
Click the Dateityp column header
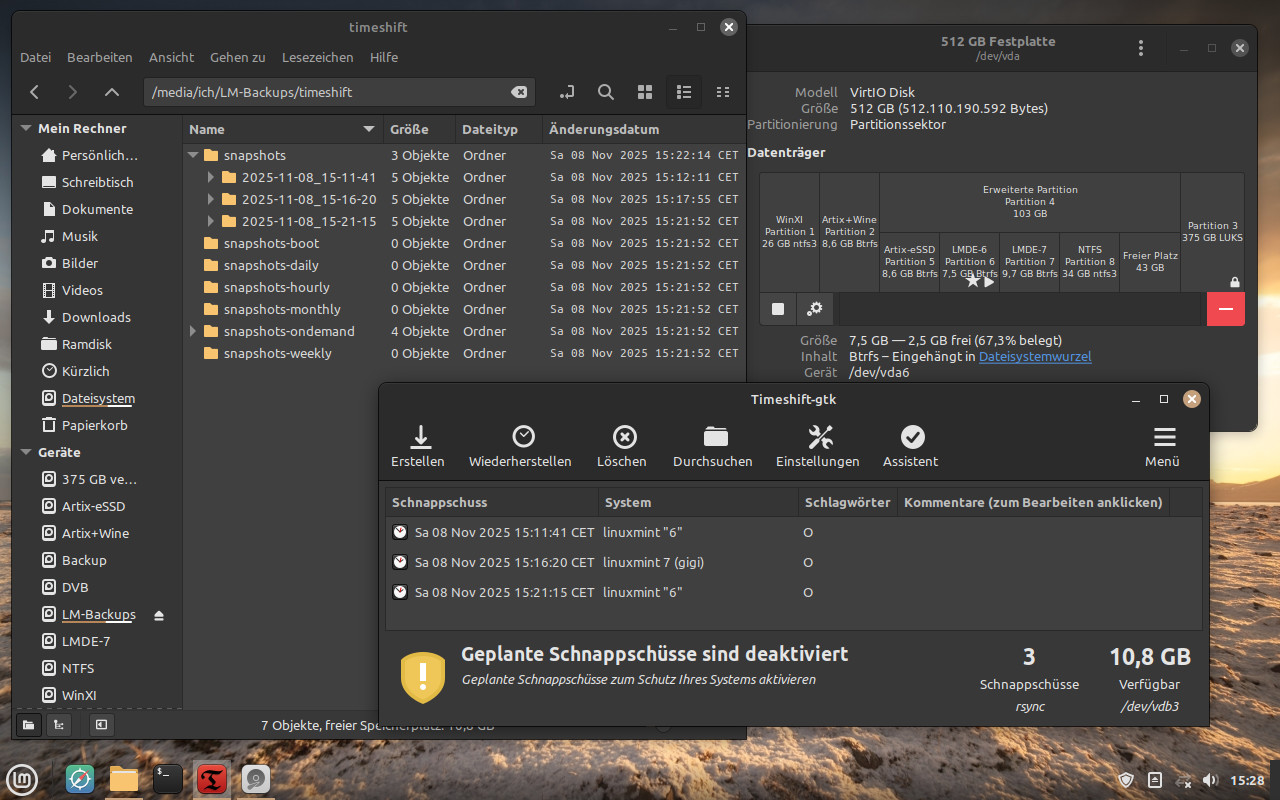pyautogui.click(x=499, y=129)
